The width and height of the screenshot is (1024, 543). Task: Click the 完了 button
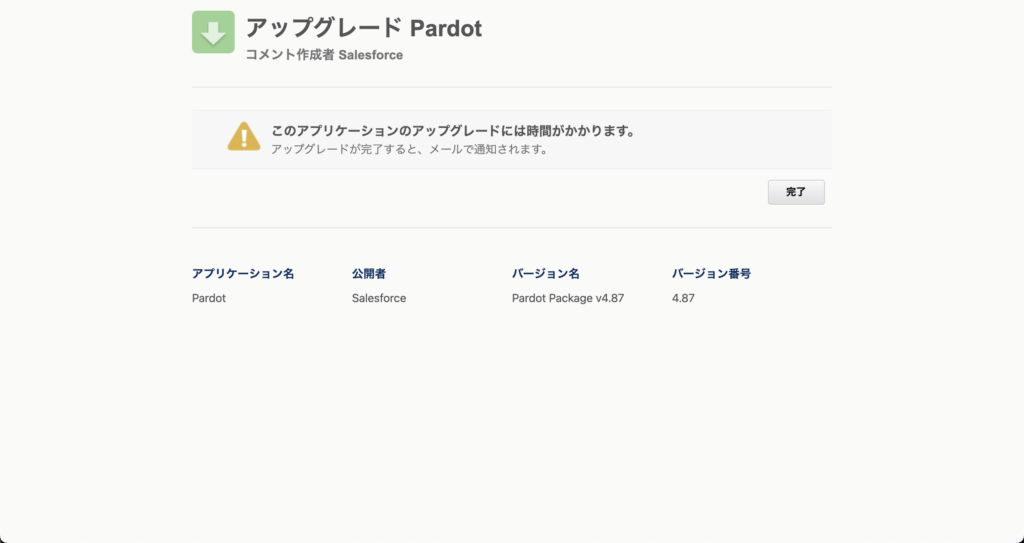point(796,192)
